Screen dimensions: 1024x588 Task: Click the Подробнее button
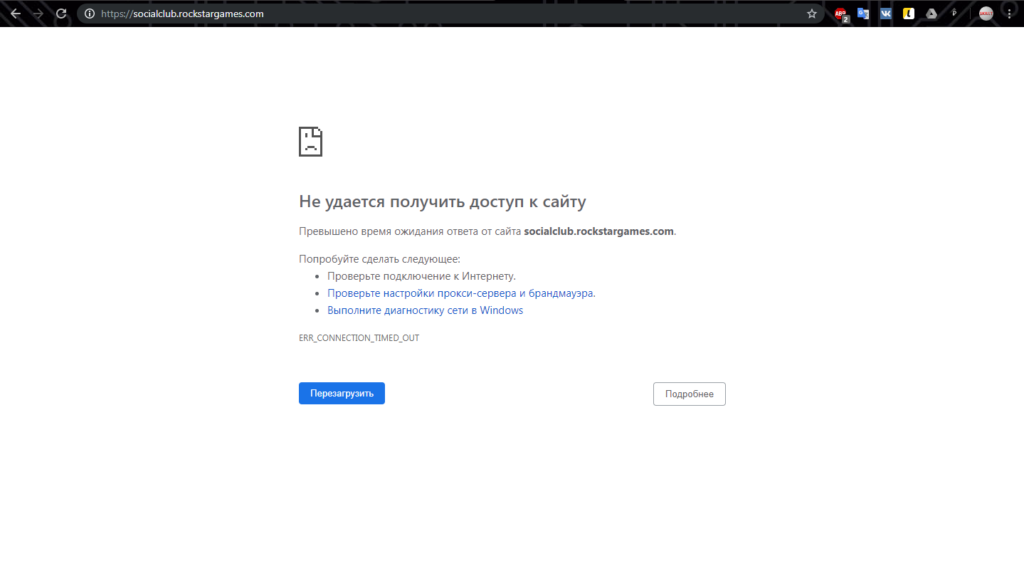click(x=689, y=394)
